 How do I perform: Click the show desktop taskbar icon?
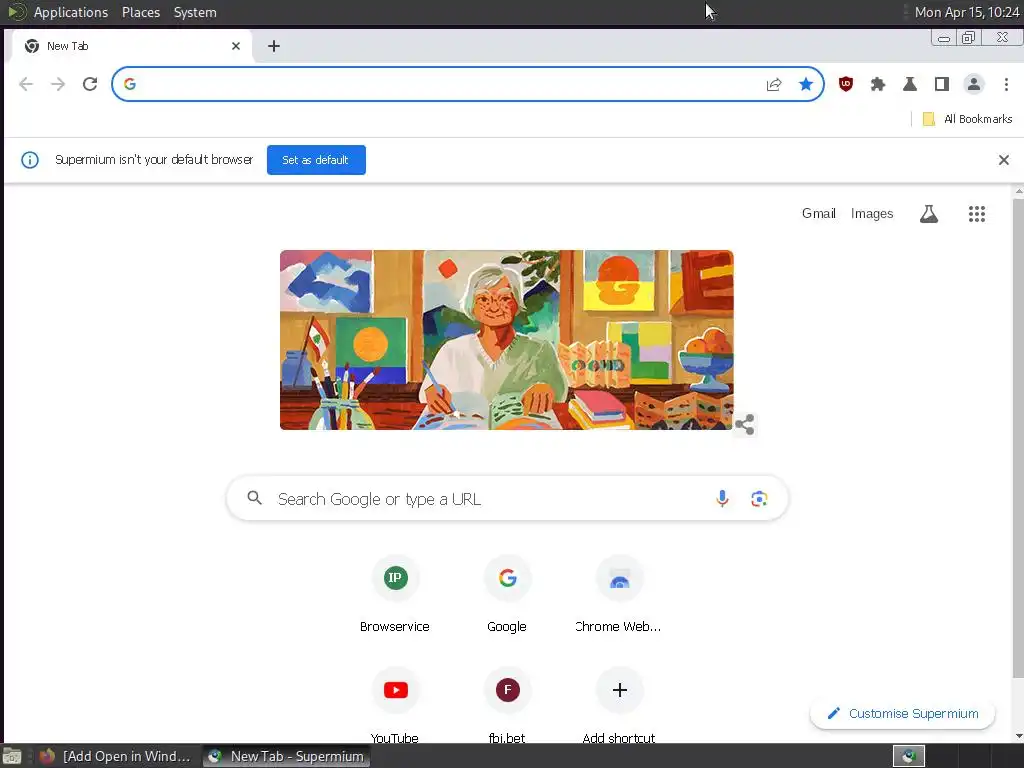(x=12, y=756)
